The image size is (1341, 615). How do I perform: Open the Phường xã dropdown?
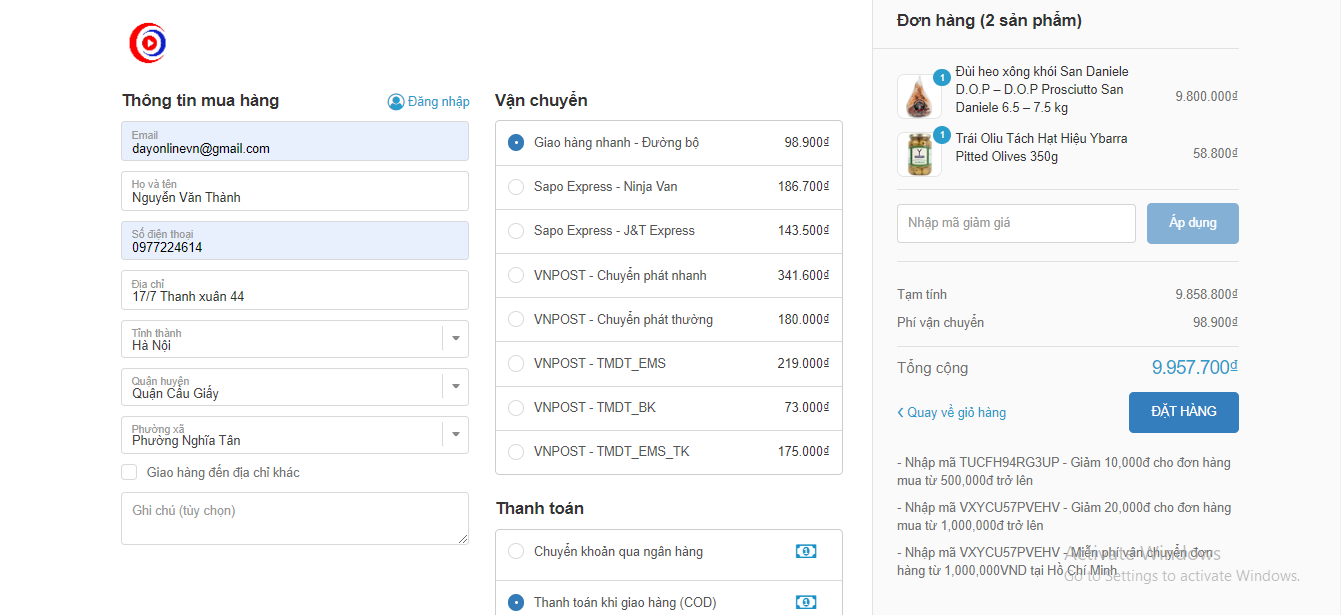455,434
